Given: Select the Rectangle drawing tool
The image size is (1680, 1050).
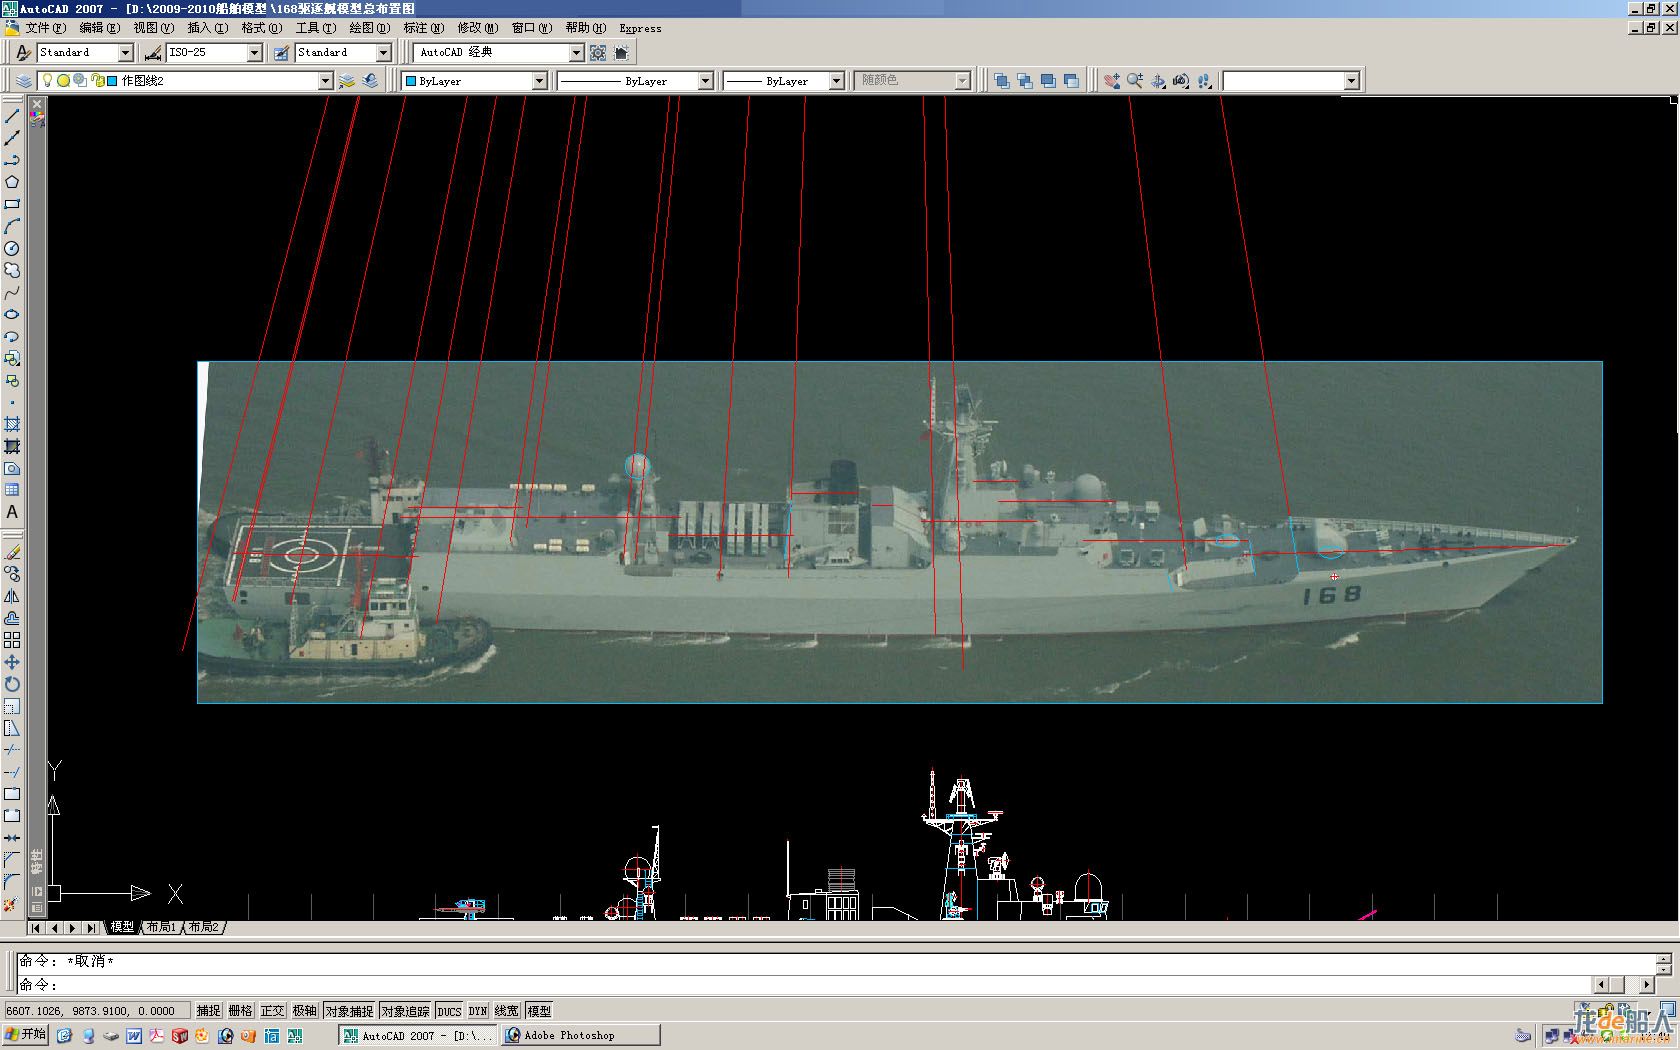Looking at the screenshot, I should click(x=12, y=204).
